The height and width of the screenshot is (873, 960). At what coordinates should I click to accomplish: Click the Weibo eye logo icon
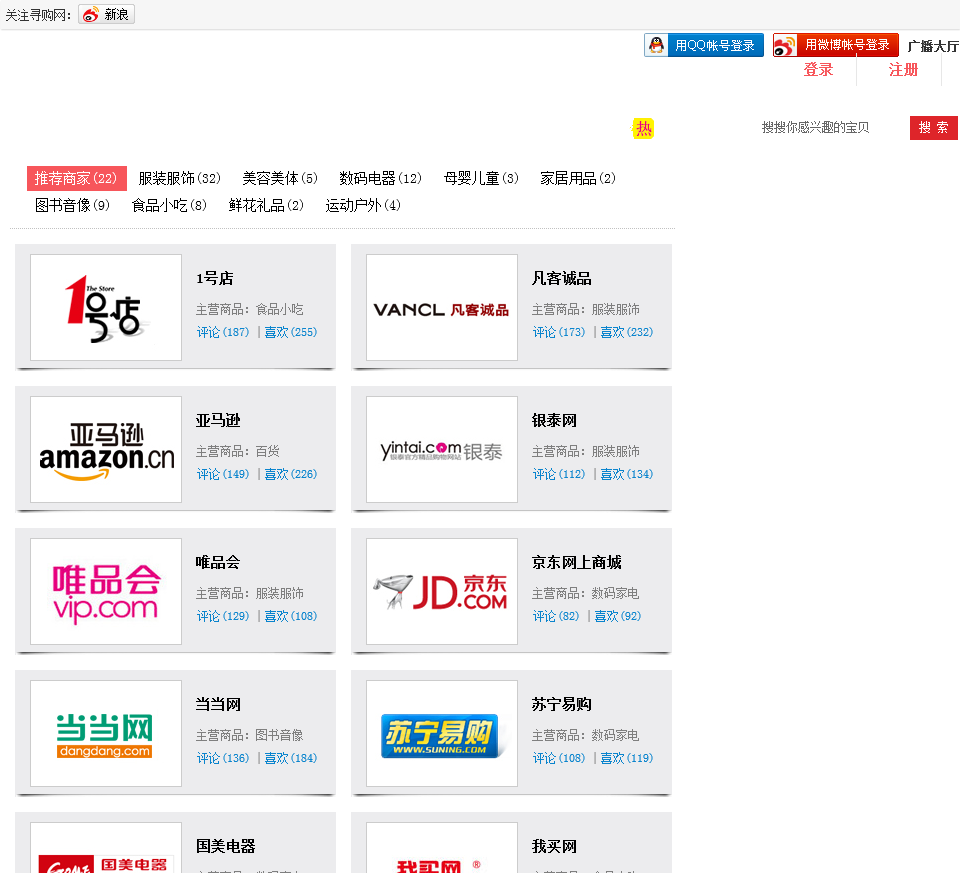[x=785, y=45]
